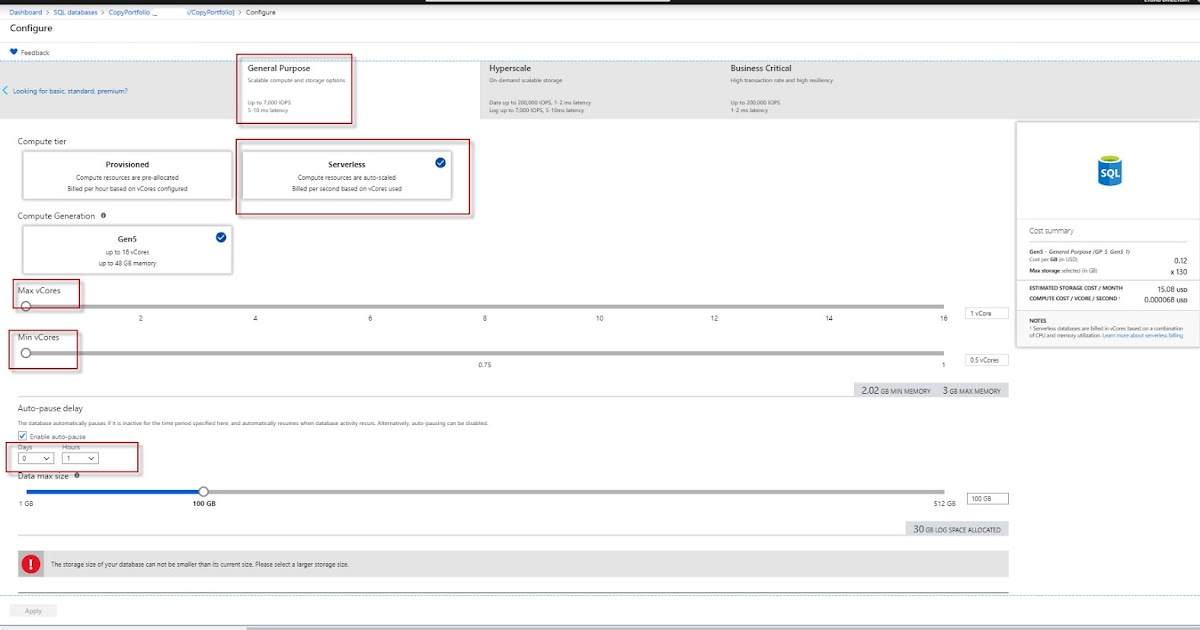The image size is (1200, 630).
Task: Click the Apply button
Action: 33,610
